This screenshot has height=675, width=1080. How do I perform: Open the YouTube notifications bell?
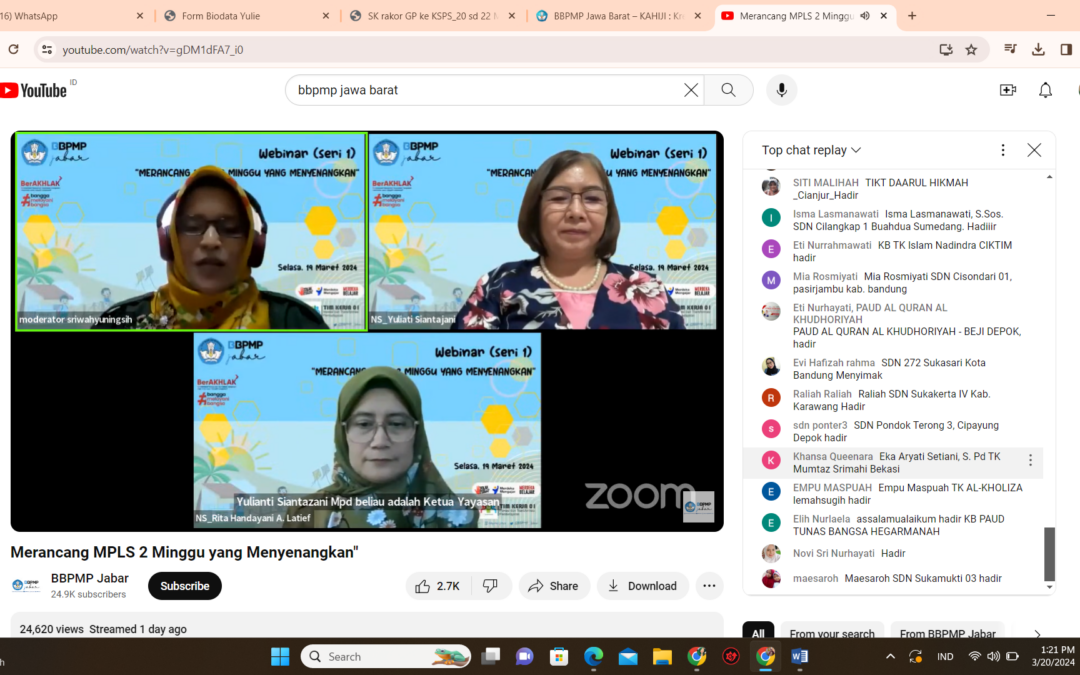pyautogui.click(x=1045, y=90)
